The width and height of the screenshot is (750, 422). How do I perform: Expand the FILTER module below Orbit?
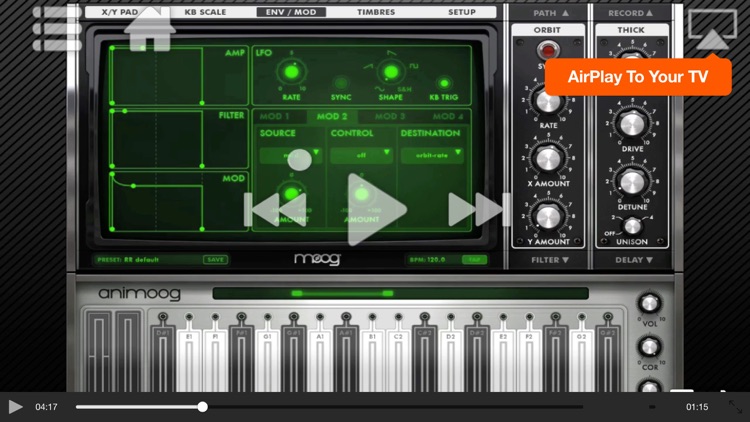550,260
